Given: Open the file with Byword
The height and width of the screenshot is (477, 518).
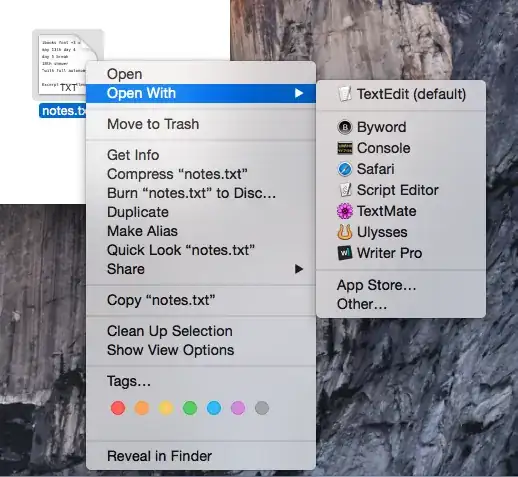Looking at the screenshot, I should tap(401, 127).
